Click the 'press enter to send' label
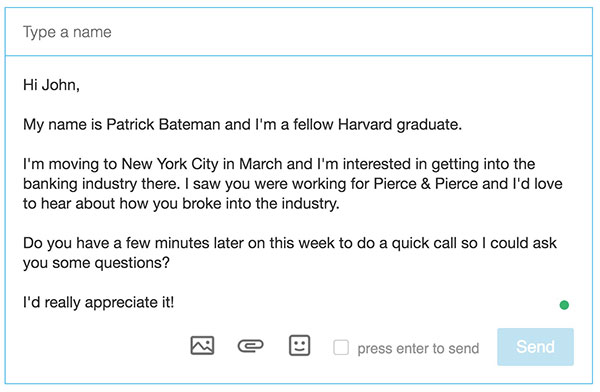 [418, 348]
